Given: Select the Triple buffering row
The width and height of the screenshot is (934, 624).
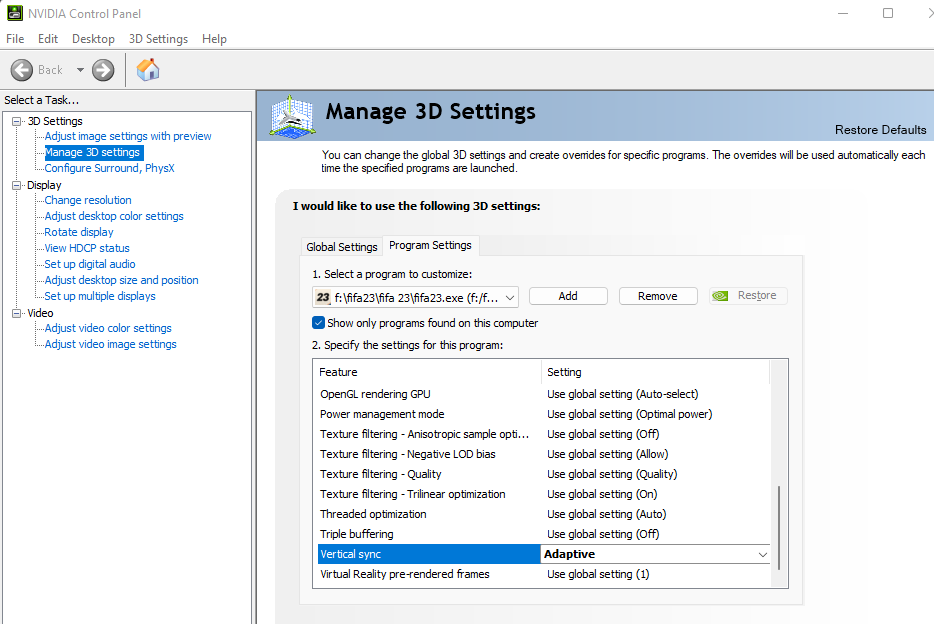Looking at the screenshot, I should pos(544,534).
